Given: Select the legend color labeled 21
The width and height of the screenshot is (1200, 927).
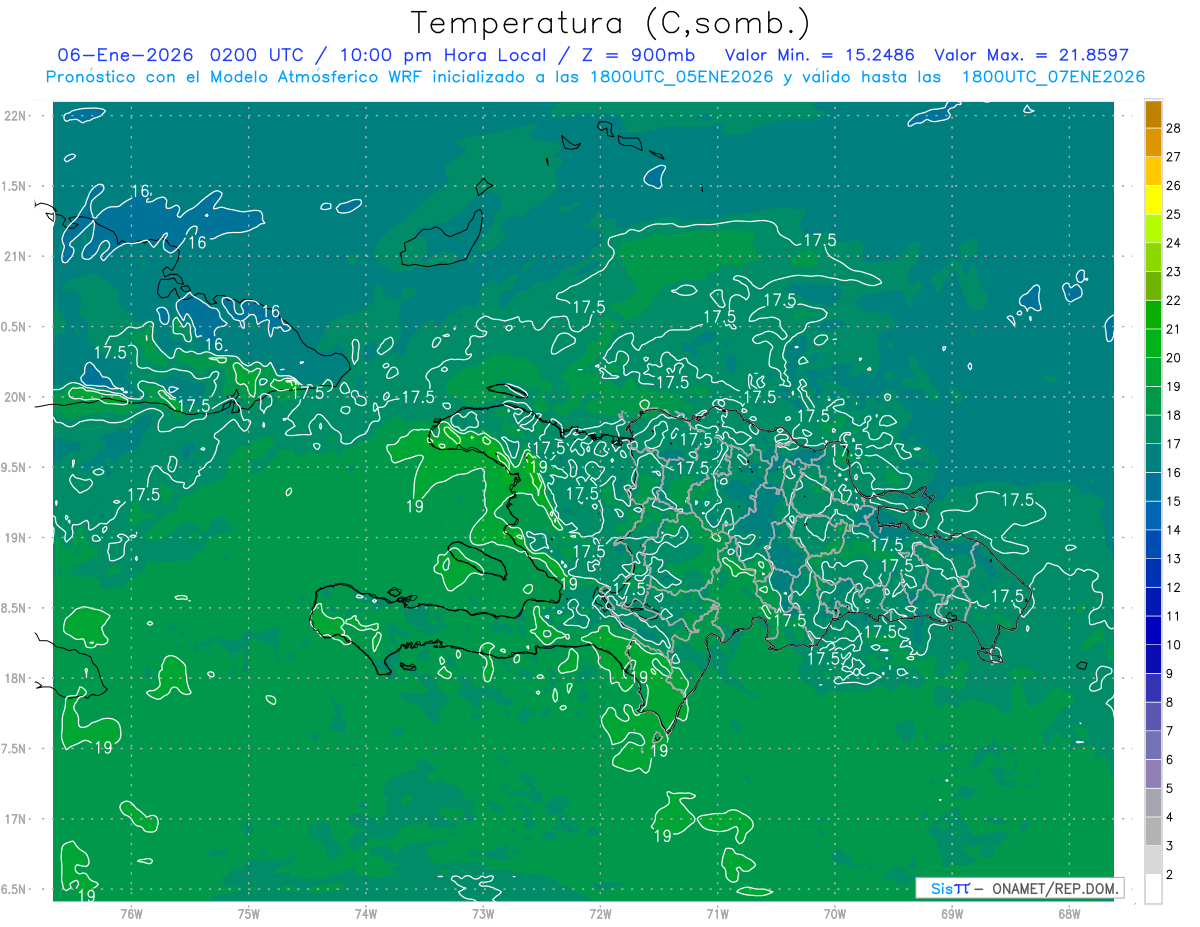Looking at the screenshot, I should (1153, 315).
